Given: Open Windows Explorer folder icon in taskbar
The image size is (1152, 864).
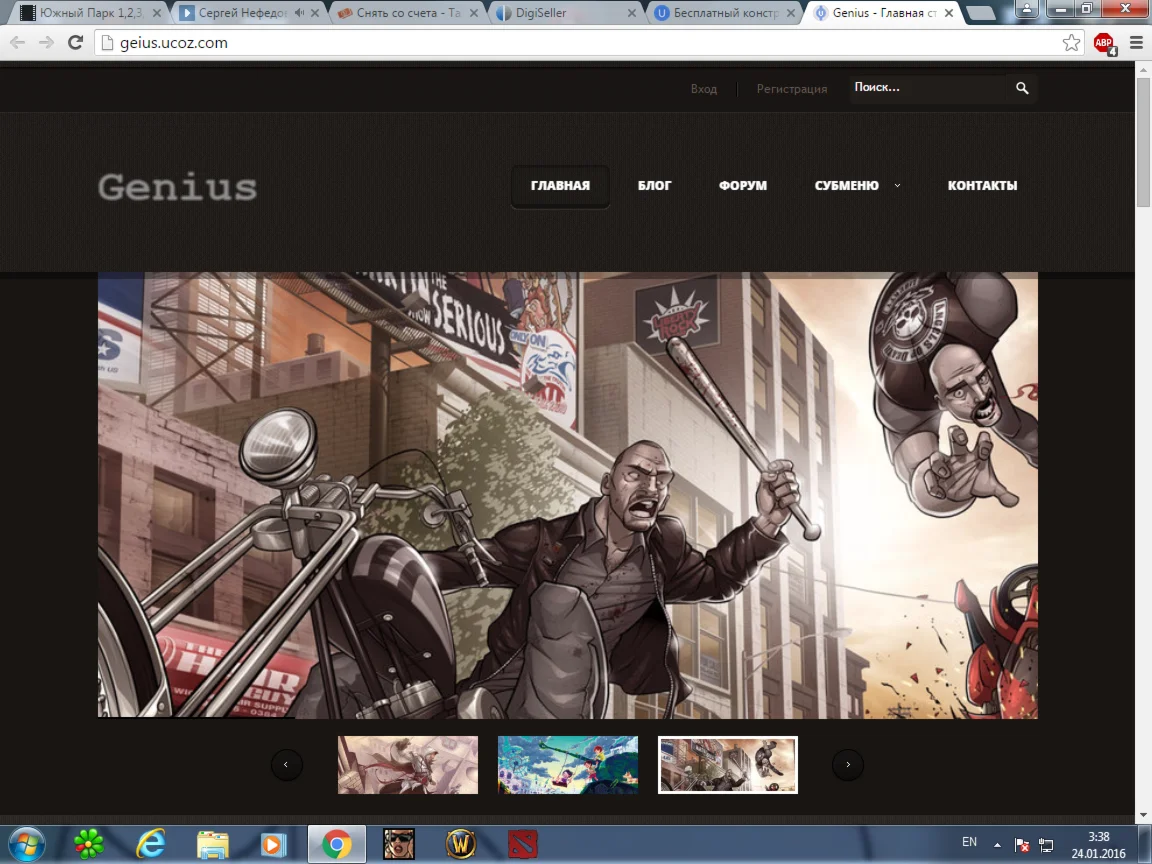Looking at the screenshot, I should (x=212, y=845).
